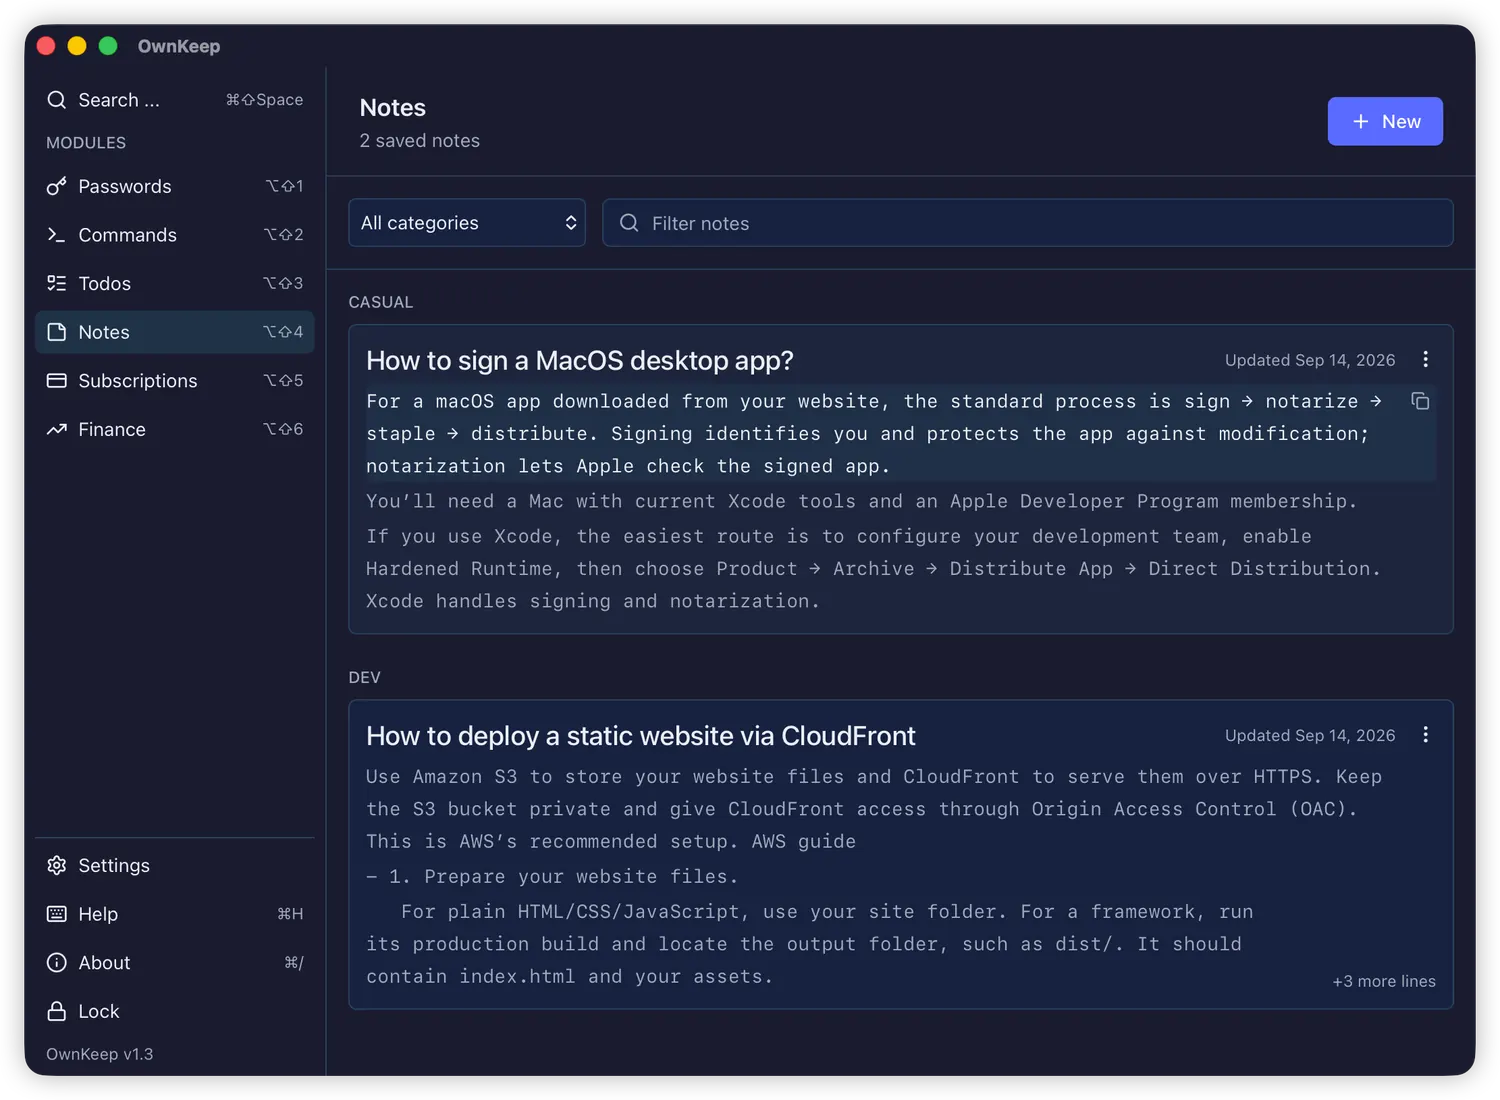Open the Finance module

pyautogui.click(x=174, y=429)
